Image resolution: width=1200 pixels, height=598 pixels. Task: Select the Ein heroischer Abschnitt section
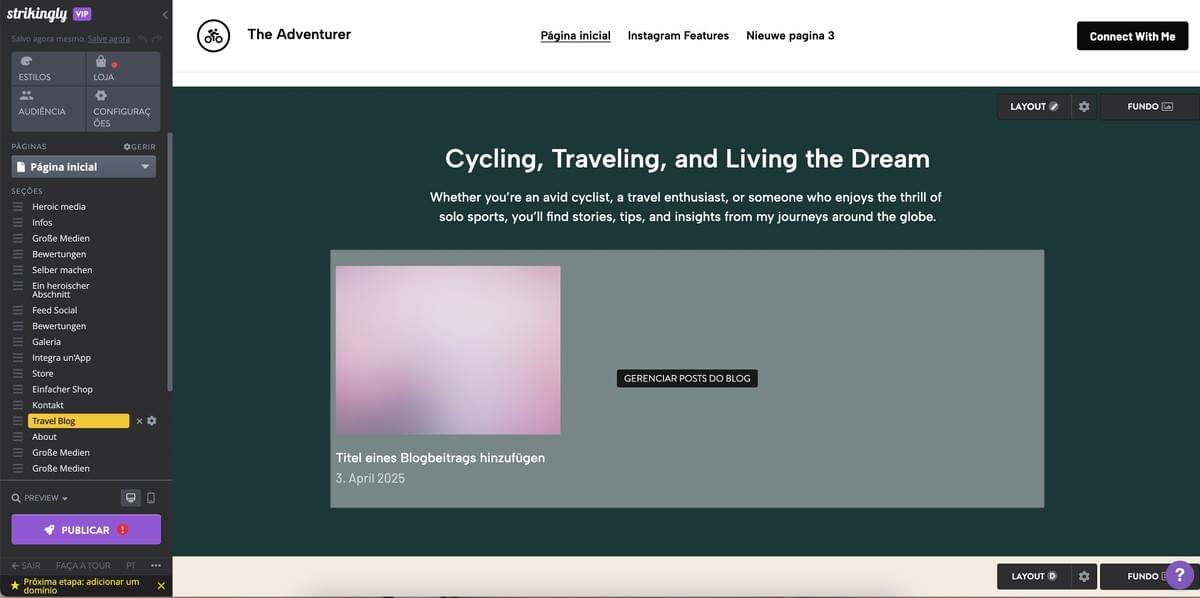[x=61, y=290]
